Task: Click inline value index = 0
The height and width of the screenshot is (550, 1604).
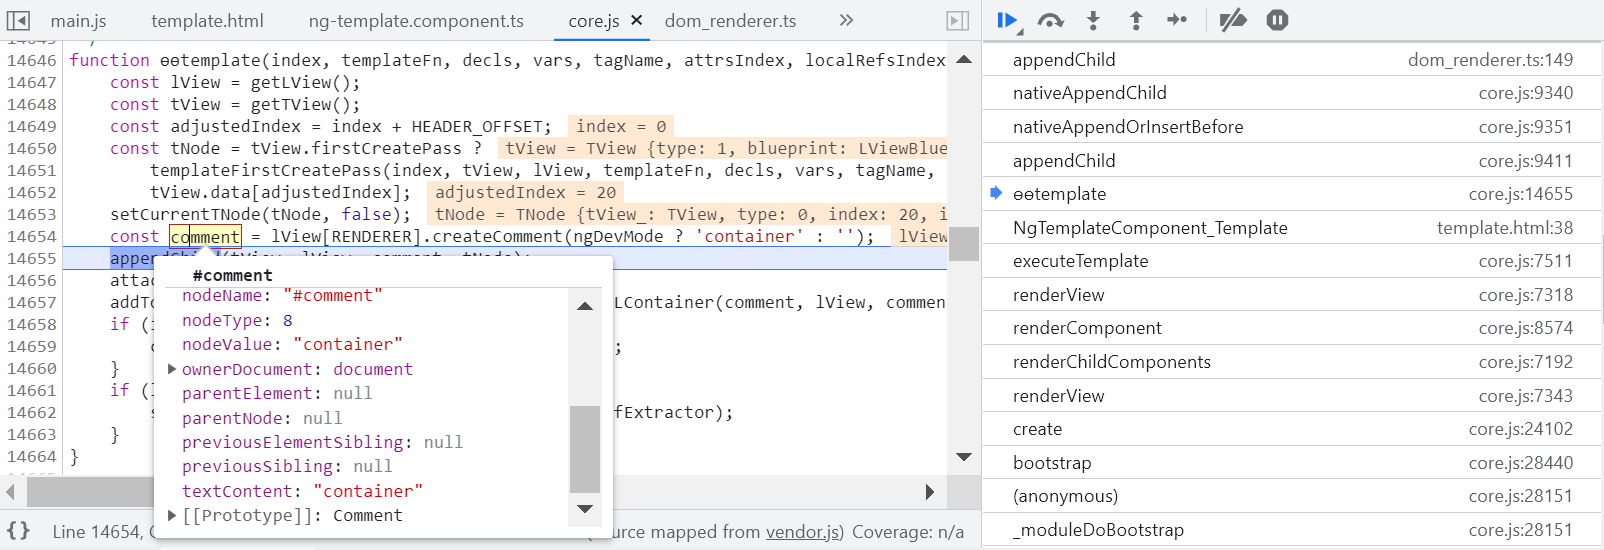Action: pos(621,126)
